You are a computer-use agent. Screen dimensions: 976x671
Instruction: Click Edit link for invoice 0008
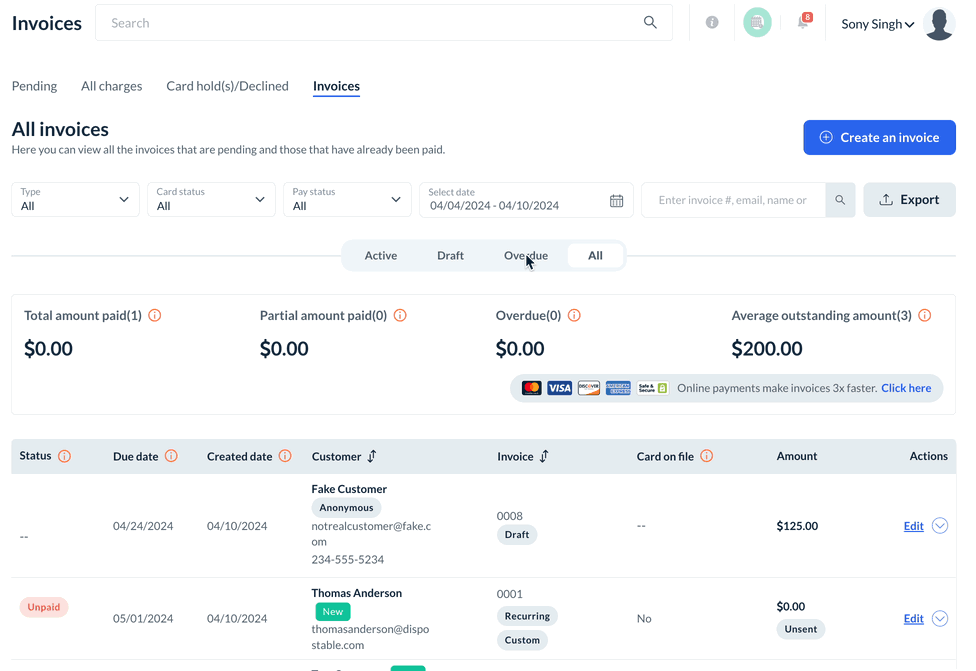coord(914,526)
